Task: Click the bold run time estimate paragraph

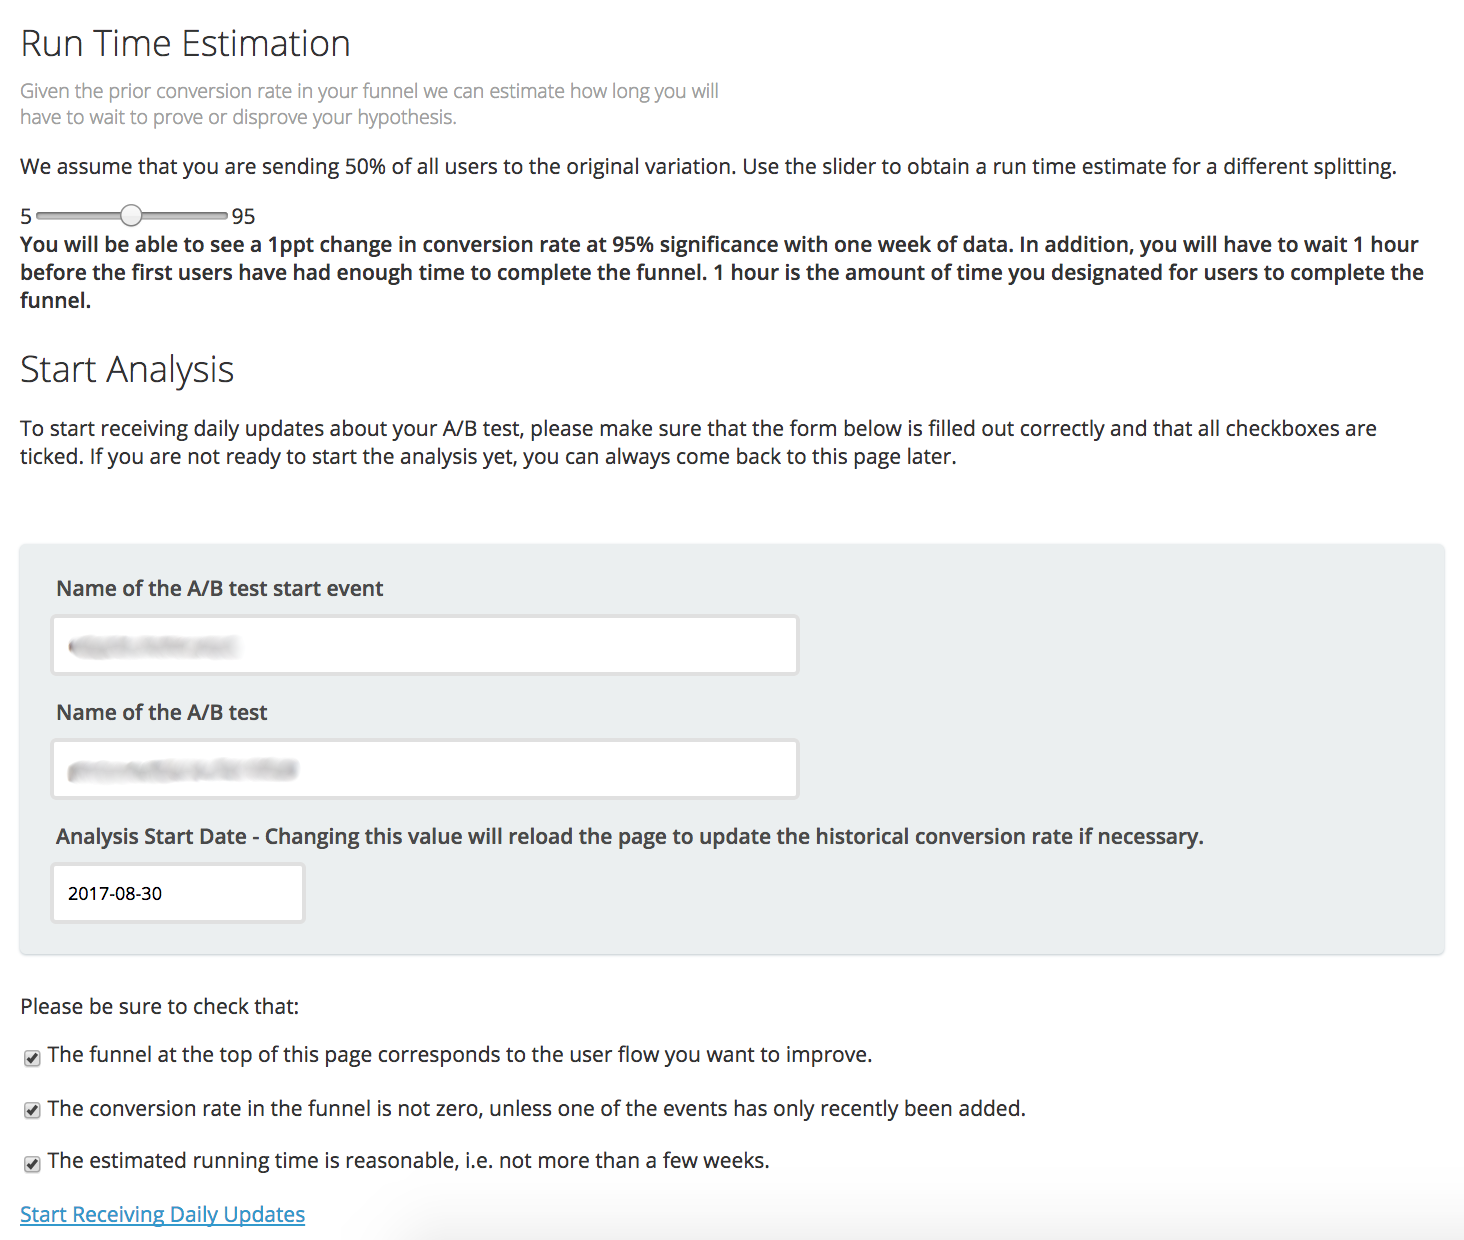Action: pos(720,272)
